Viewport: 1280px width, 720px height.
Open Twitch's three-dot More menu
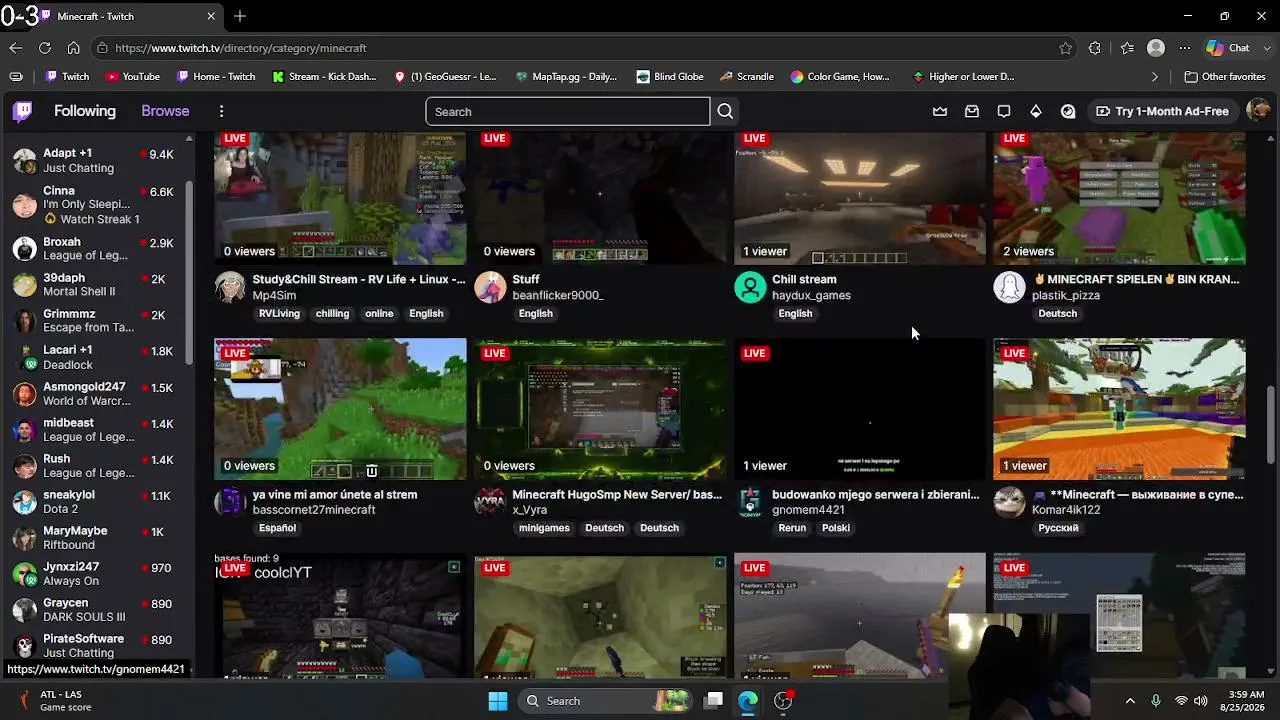[x=222, y=111]
